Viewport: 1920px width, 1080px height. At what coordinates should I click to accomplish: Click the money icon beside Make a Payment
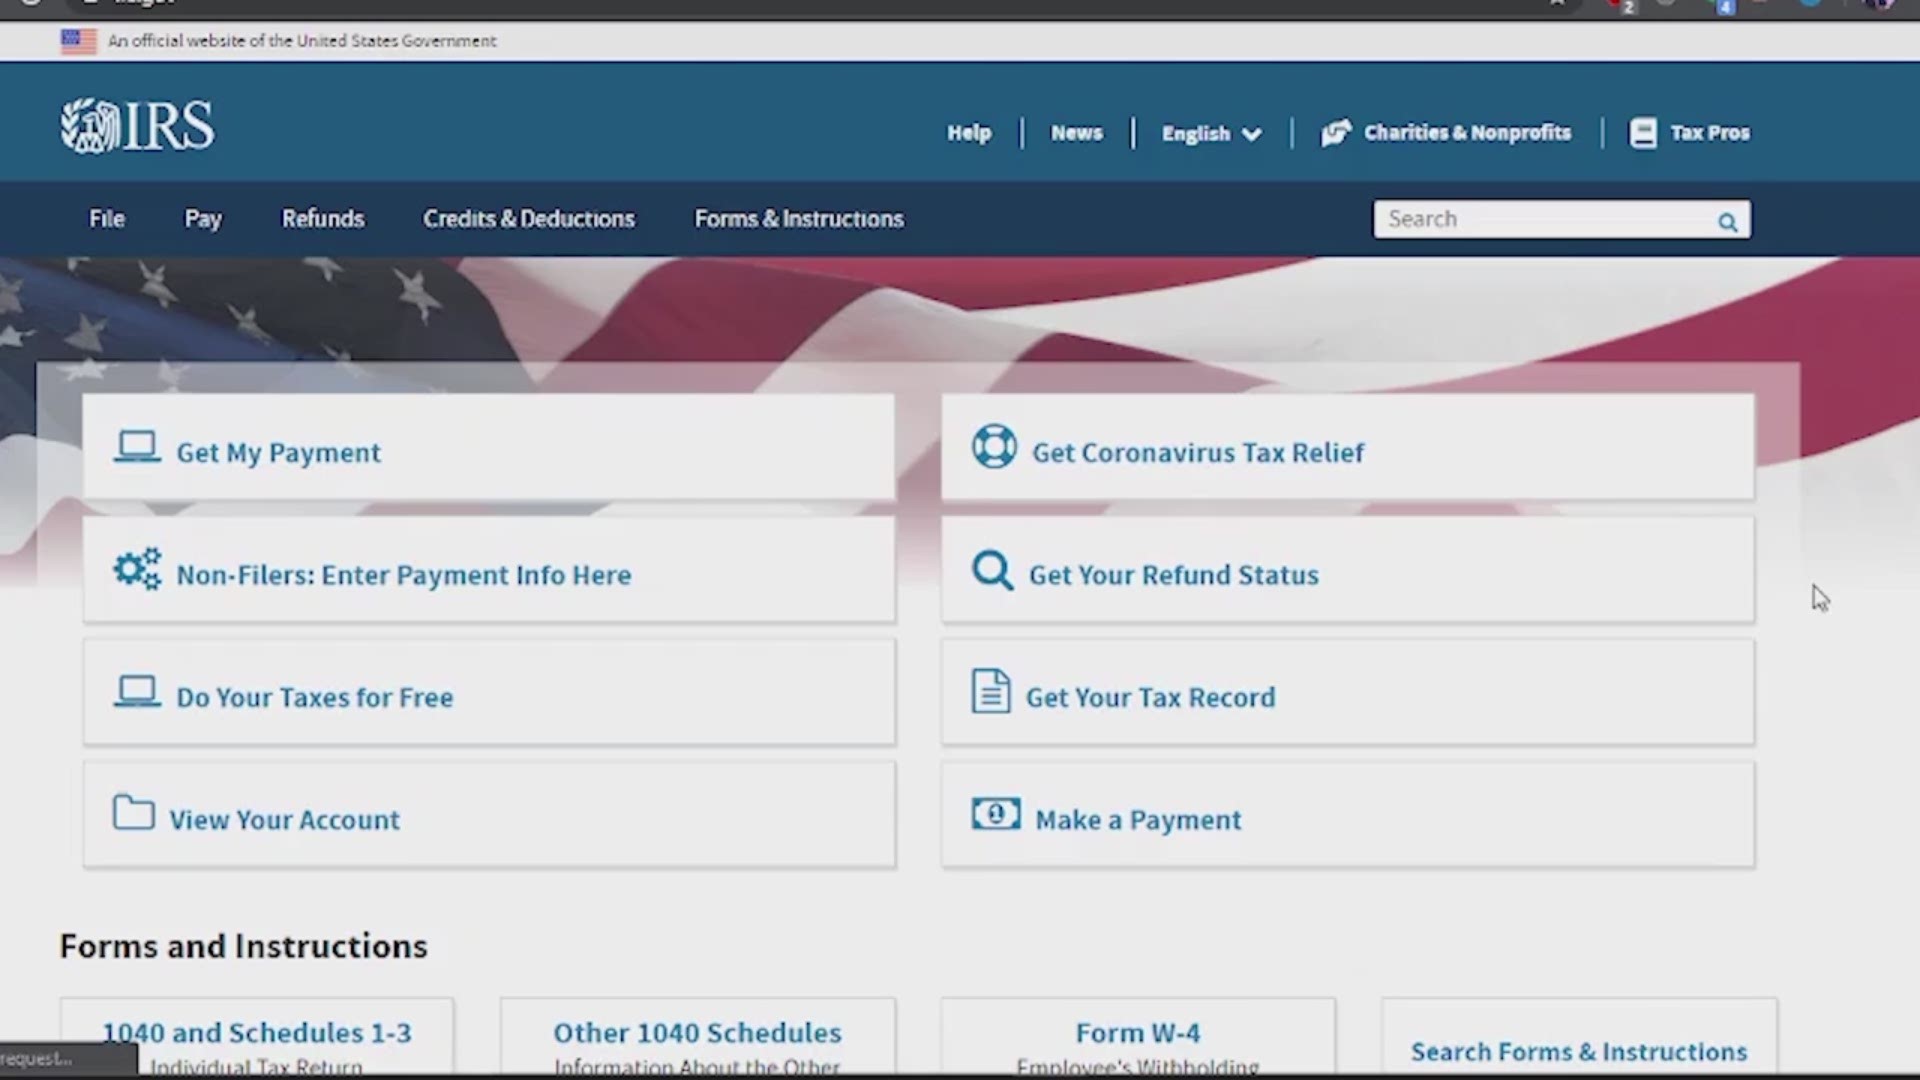point(996,814)
